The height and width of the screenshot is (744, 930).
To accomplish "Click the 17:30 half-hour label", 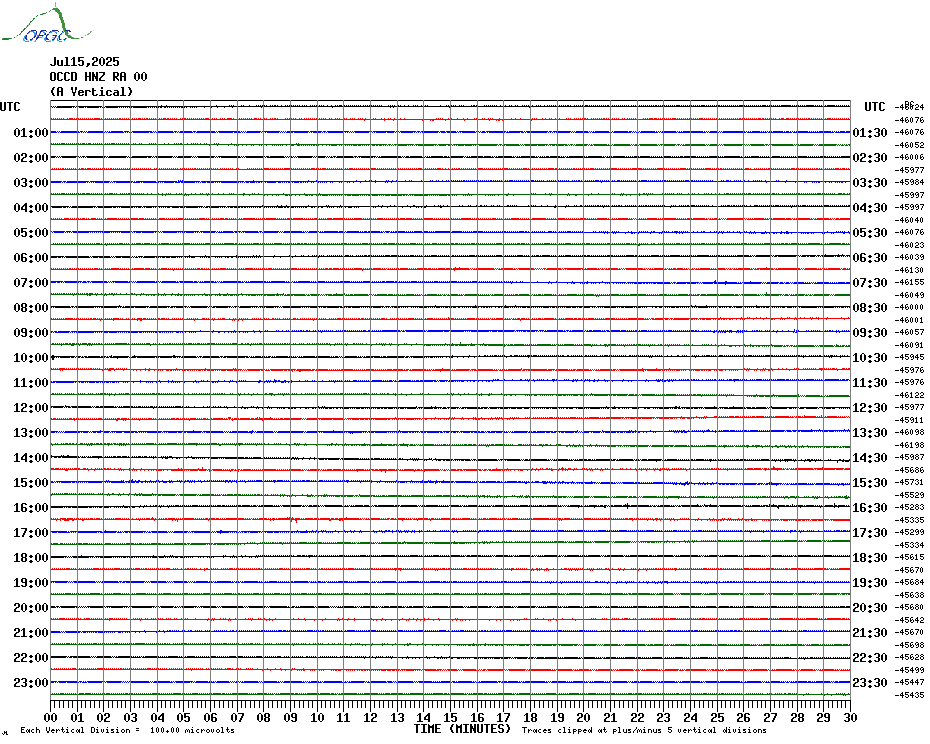I will tap(870, 533).
